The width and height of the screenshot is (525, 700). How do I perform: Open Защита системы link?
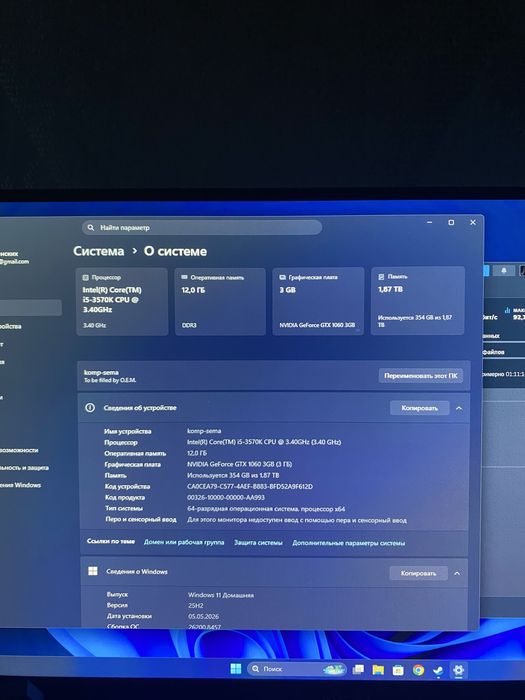(x=258, y=542)
